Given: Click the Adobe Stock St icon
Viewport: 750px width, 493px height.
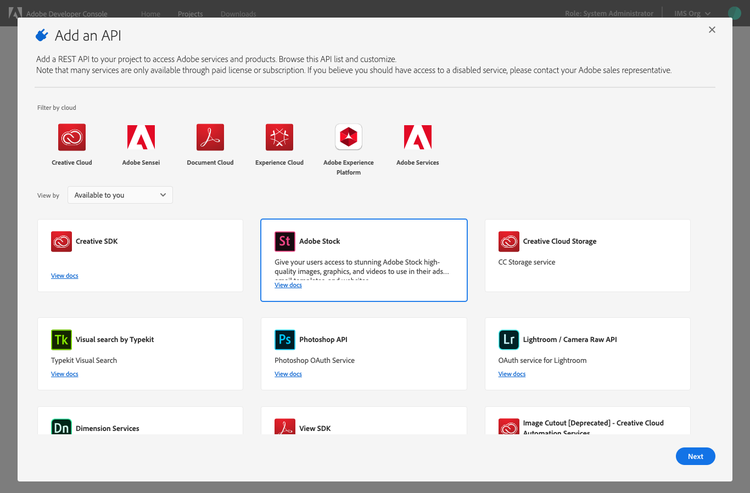Looking at the screenshot, I should [x=285, y=241].
